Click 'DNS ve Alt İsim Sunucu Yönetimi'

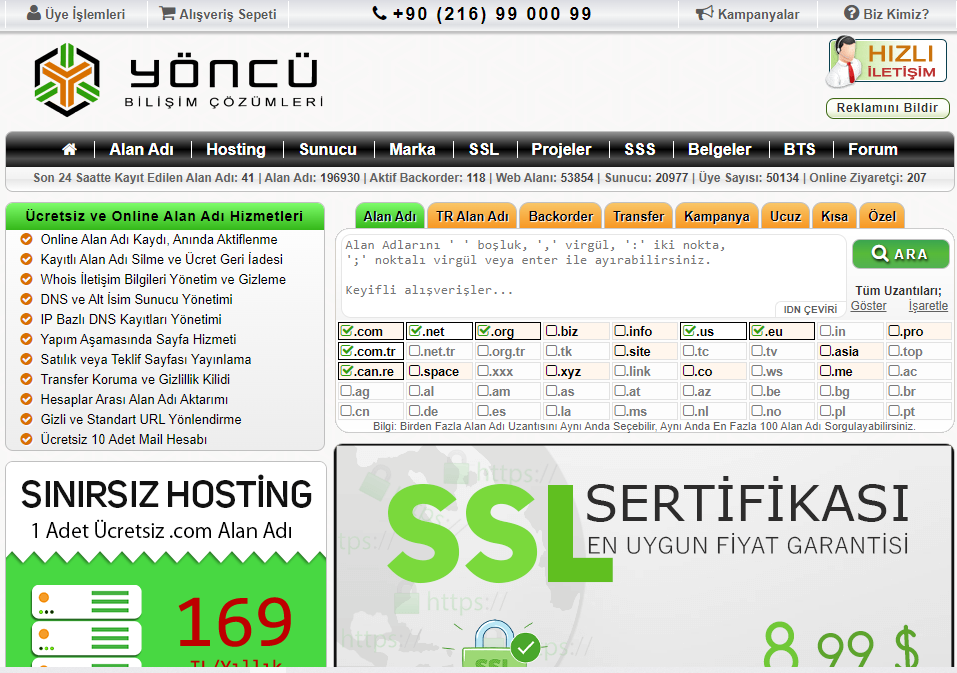click(136, 300)
